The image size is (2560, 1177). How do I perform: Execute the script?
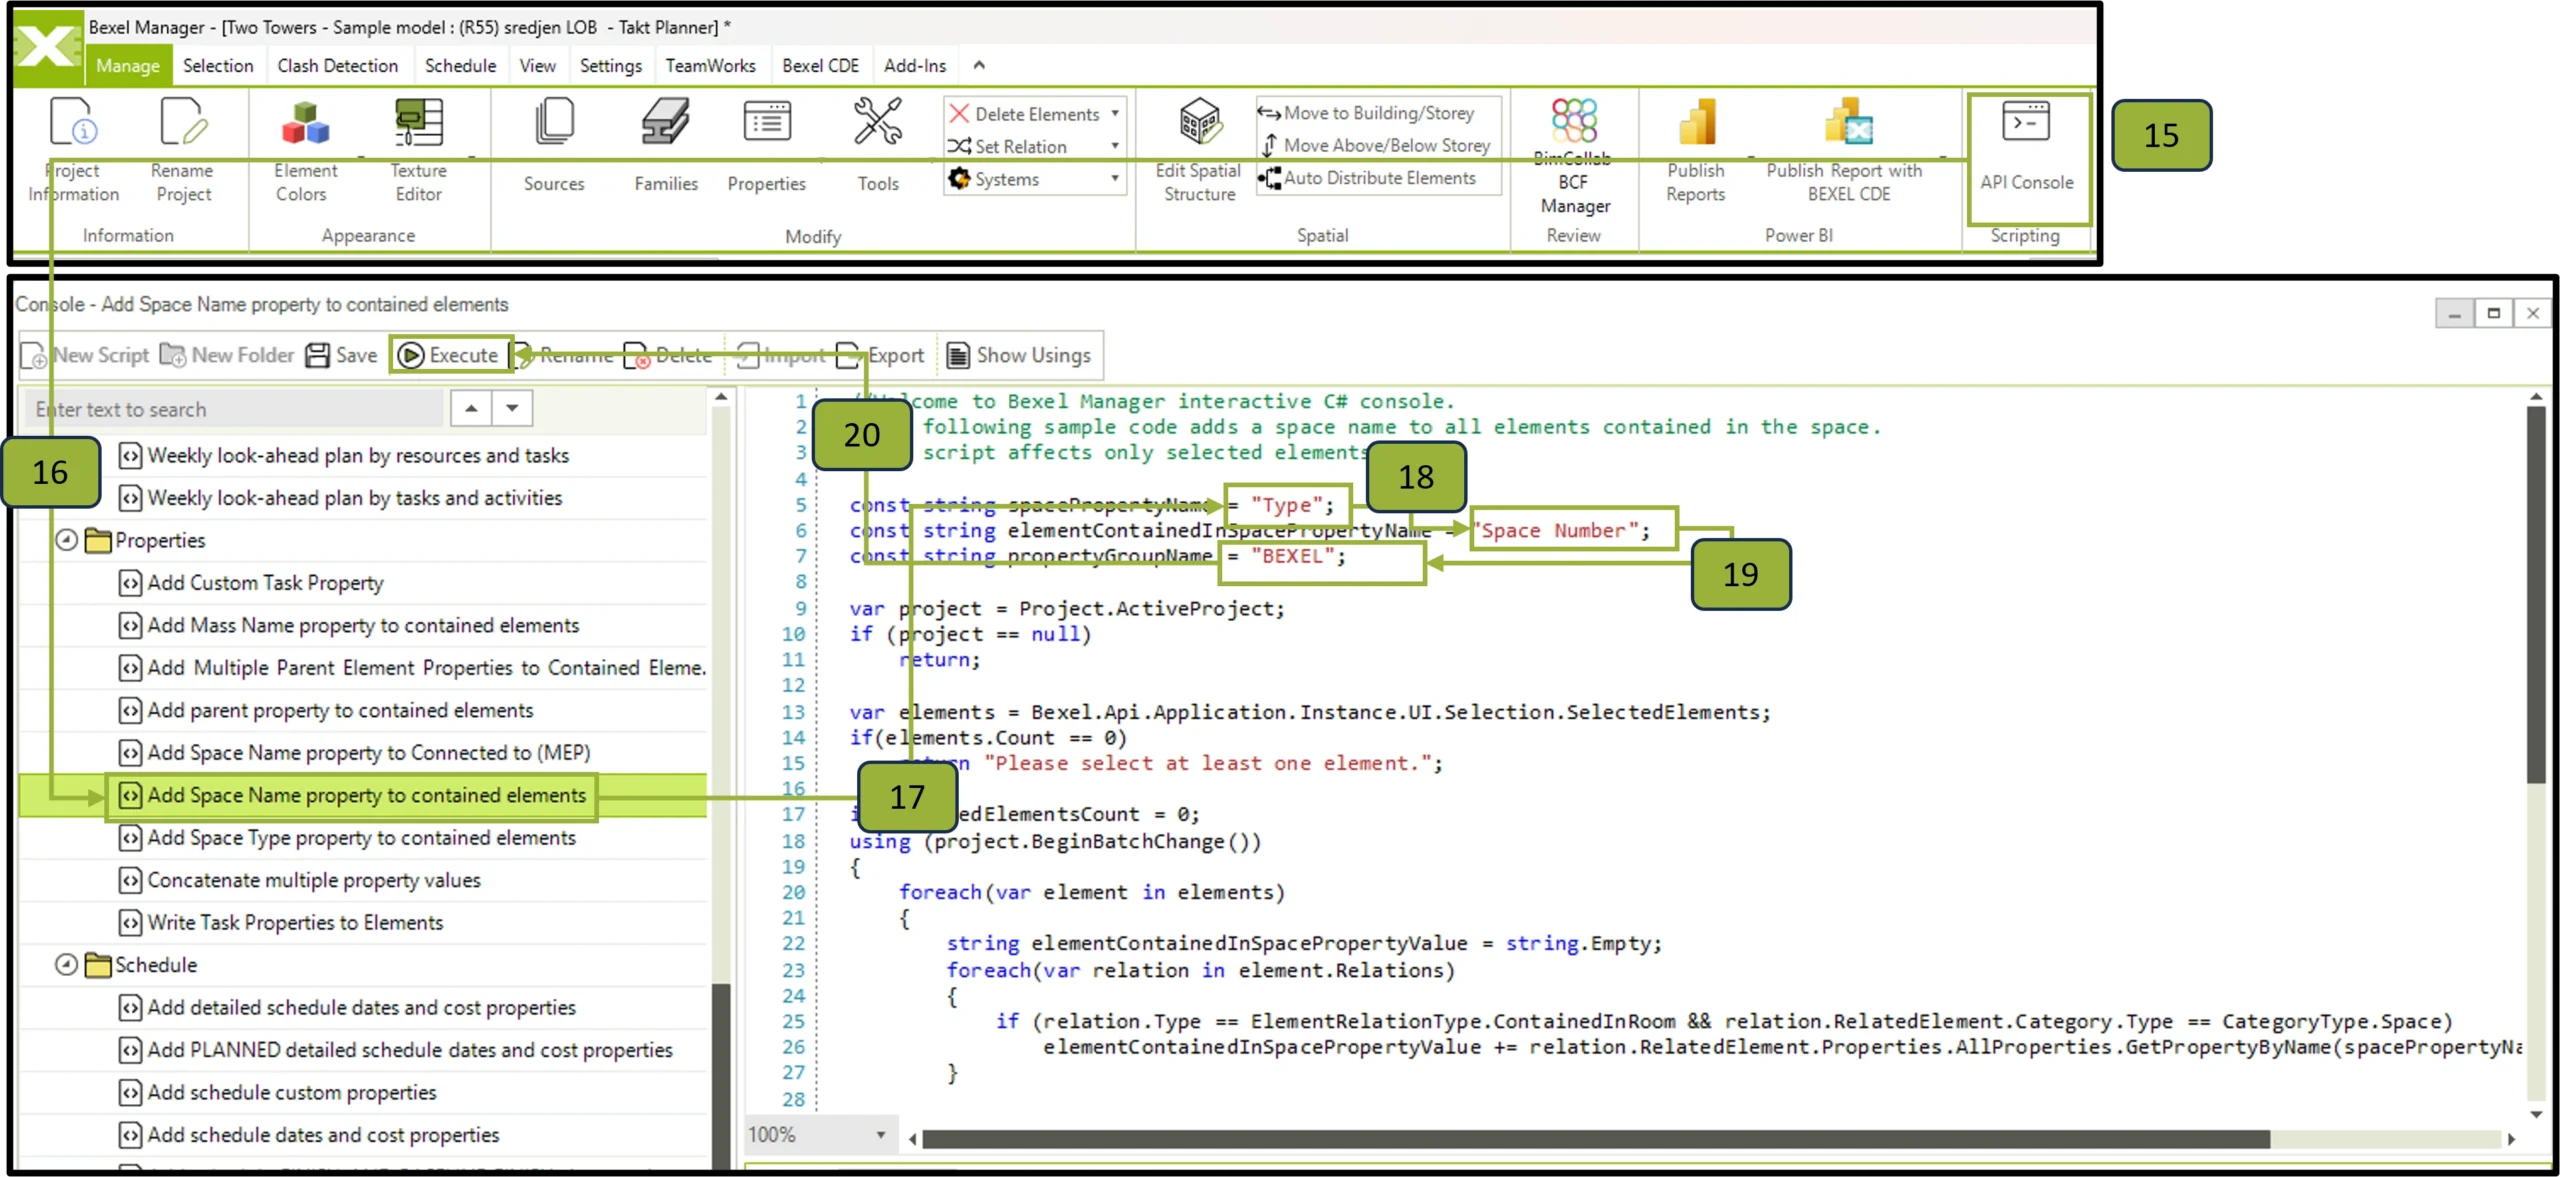click(450, 355)
